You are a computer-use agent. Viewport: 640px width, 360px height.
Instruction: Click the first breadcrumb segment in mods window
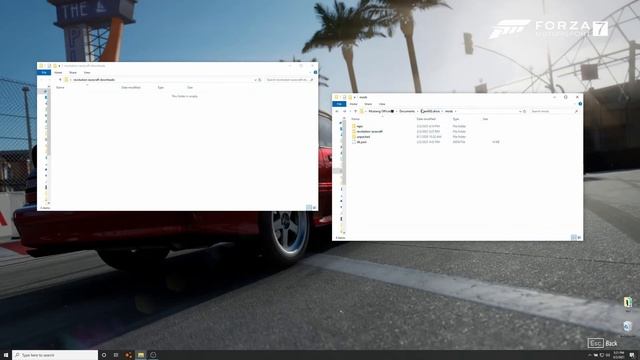[x=381, y=111]
